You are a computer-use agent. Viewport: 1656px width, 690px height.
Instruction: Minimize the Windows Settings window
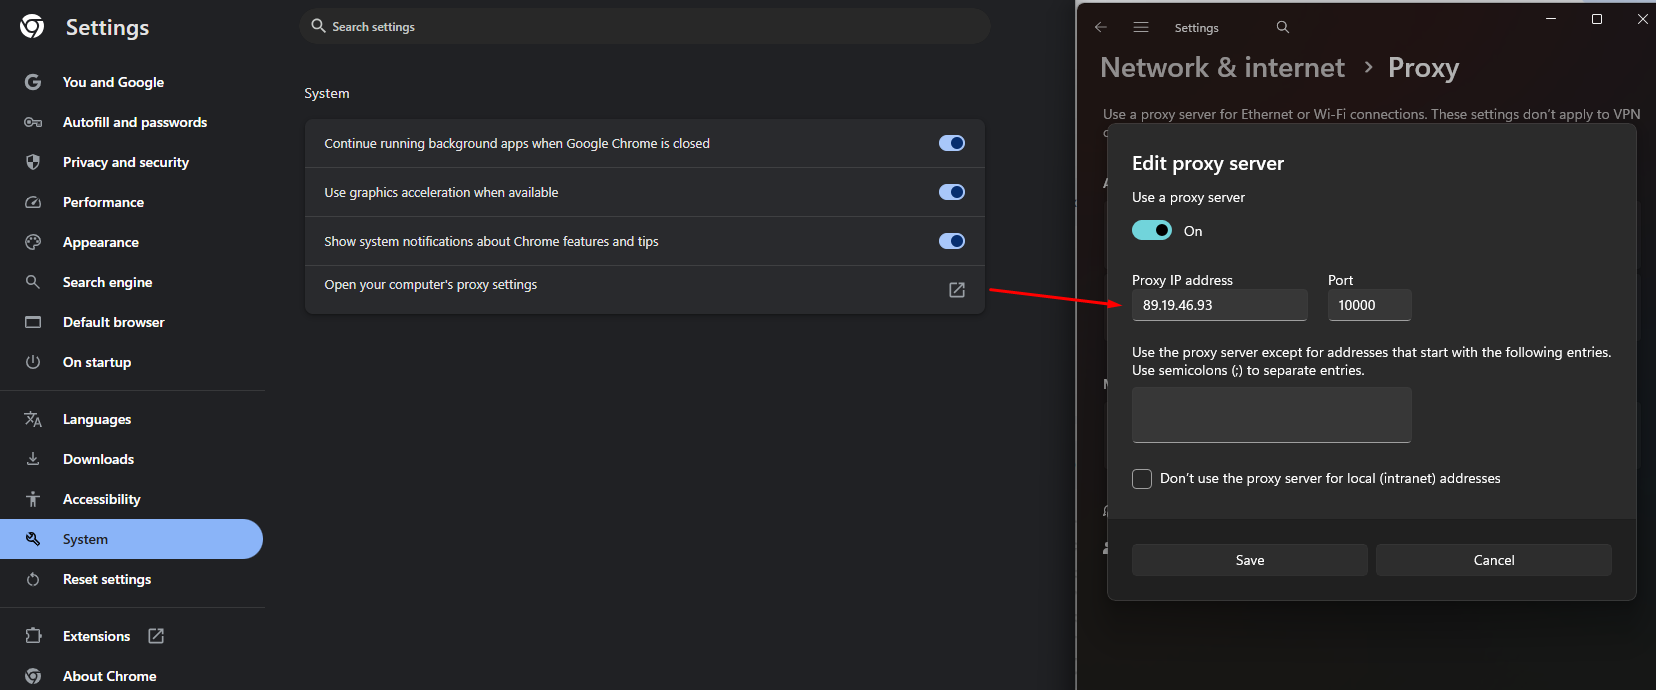click(x=1551, y=19)
